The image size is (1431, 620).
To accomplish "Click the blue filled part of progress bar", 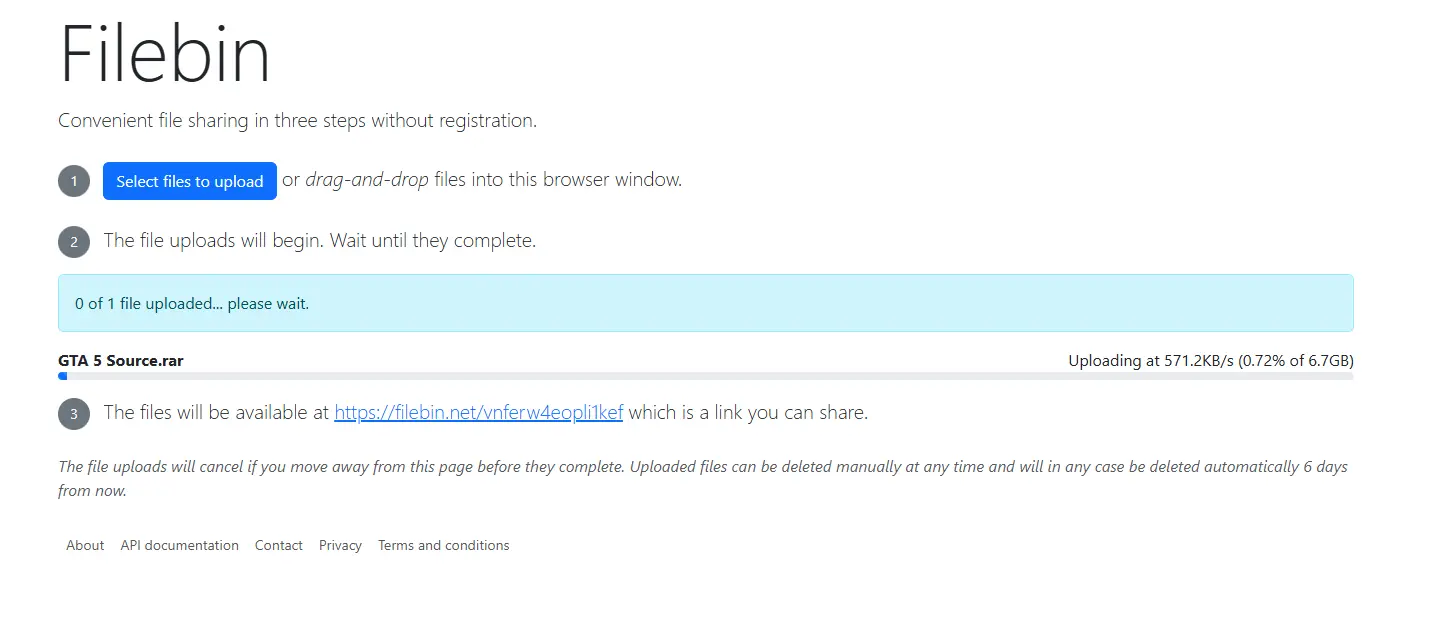I will click(63, 376).
